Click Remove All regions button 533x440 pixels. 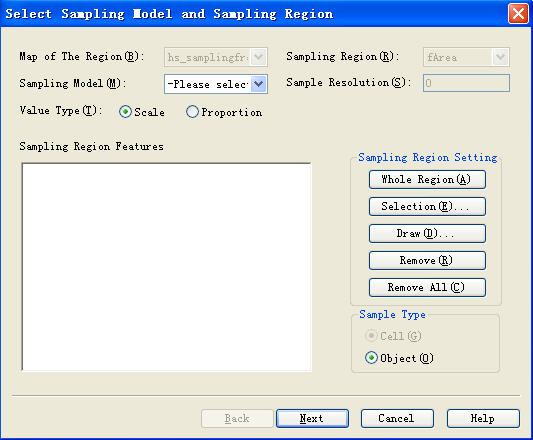click(427, 287)
